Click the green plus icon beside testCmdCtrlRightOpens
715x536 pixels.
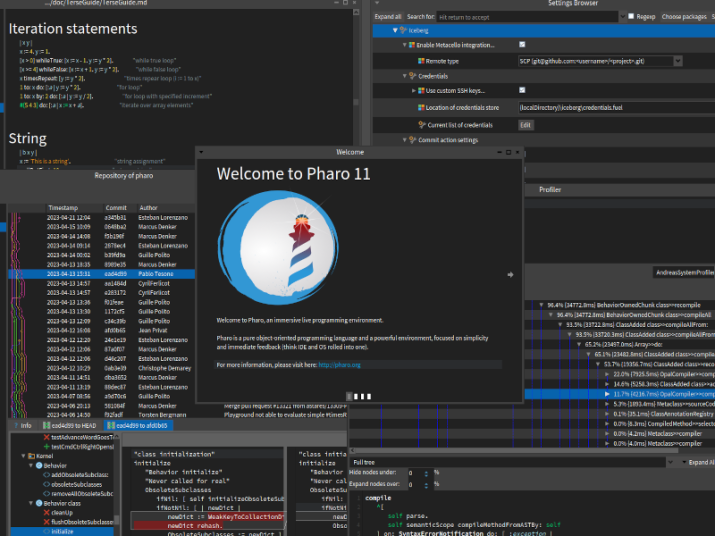click(47, 447)
